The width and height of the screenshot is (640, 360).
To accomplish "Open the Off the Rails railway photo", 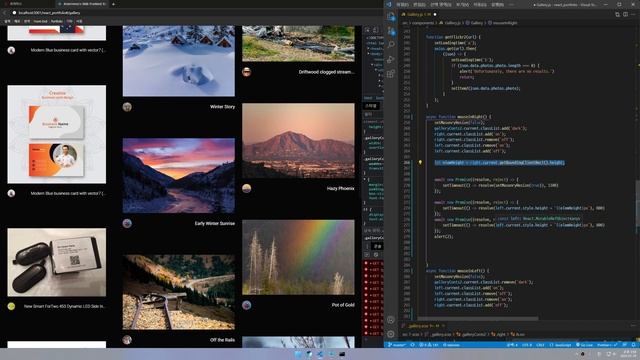I will pos(179,292).
